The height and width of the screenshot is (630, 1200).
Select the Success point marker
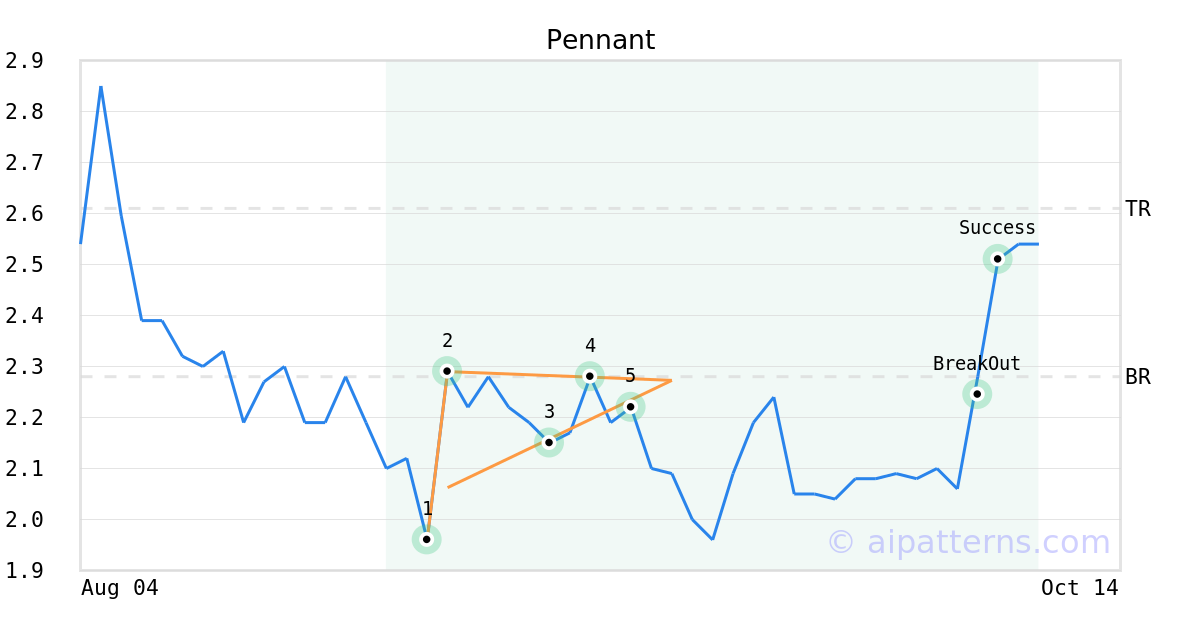997,259
